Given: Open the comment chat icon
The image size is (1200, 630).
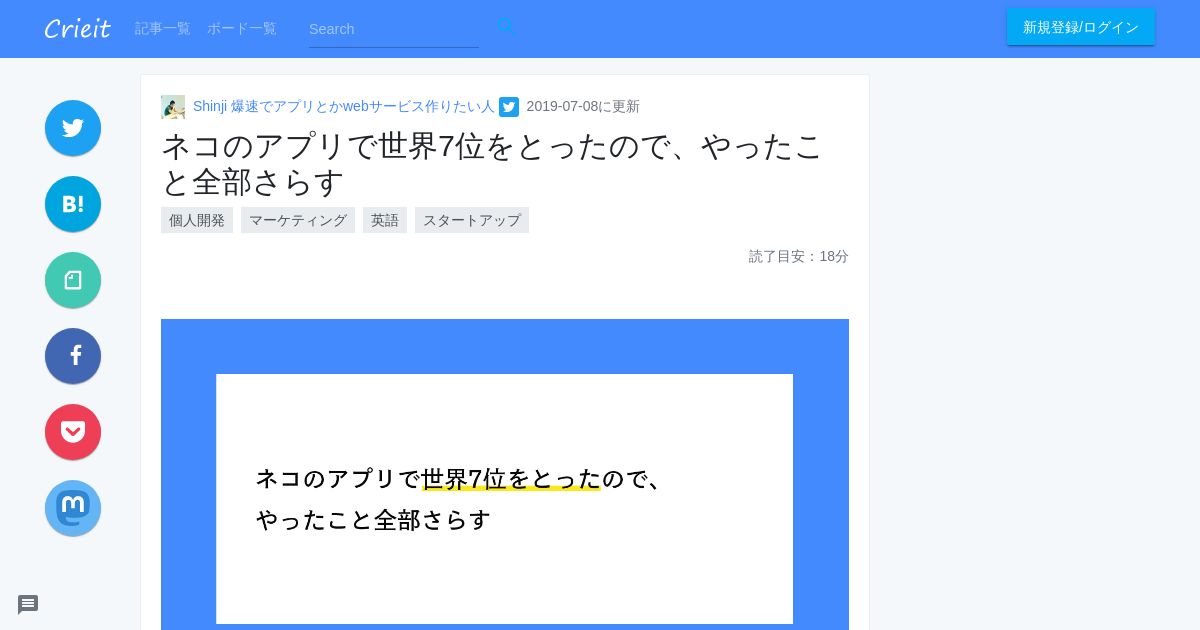Looking at the screenshot, I should tap(28, 605).
